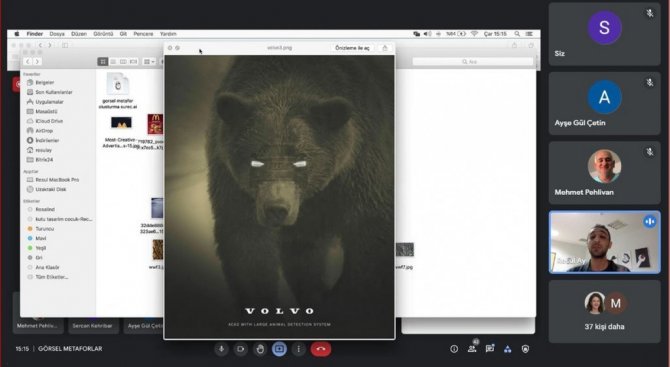Open Görüntü menu in menu bar
The image size is (670, 367).
[x=103, y=34]
